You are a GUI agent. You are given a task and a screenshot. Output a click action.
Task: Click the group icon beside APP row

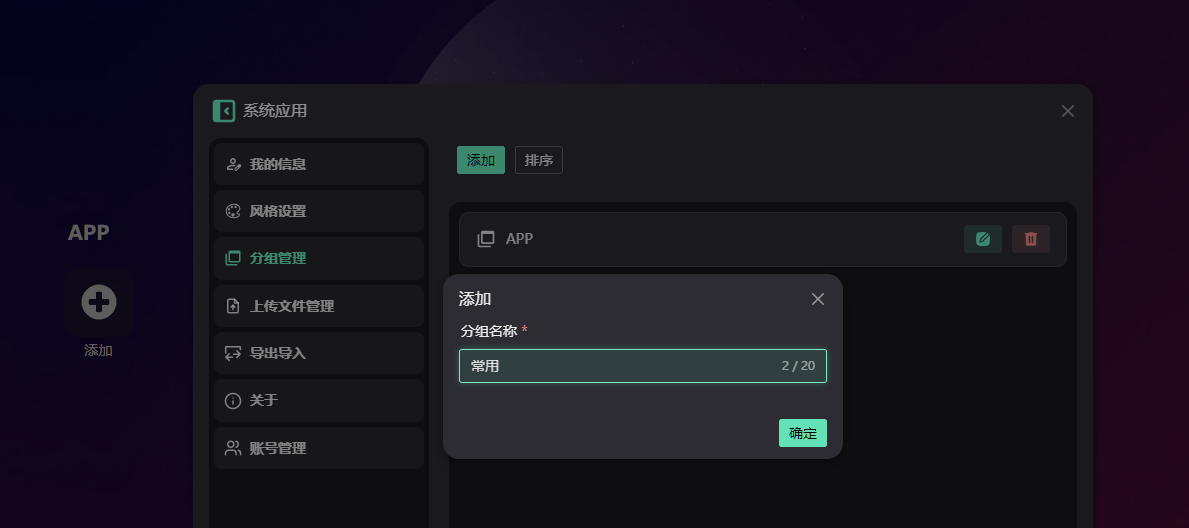click(486, 239)
